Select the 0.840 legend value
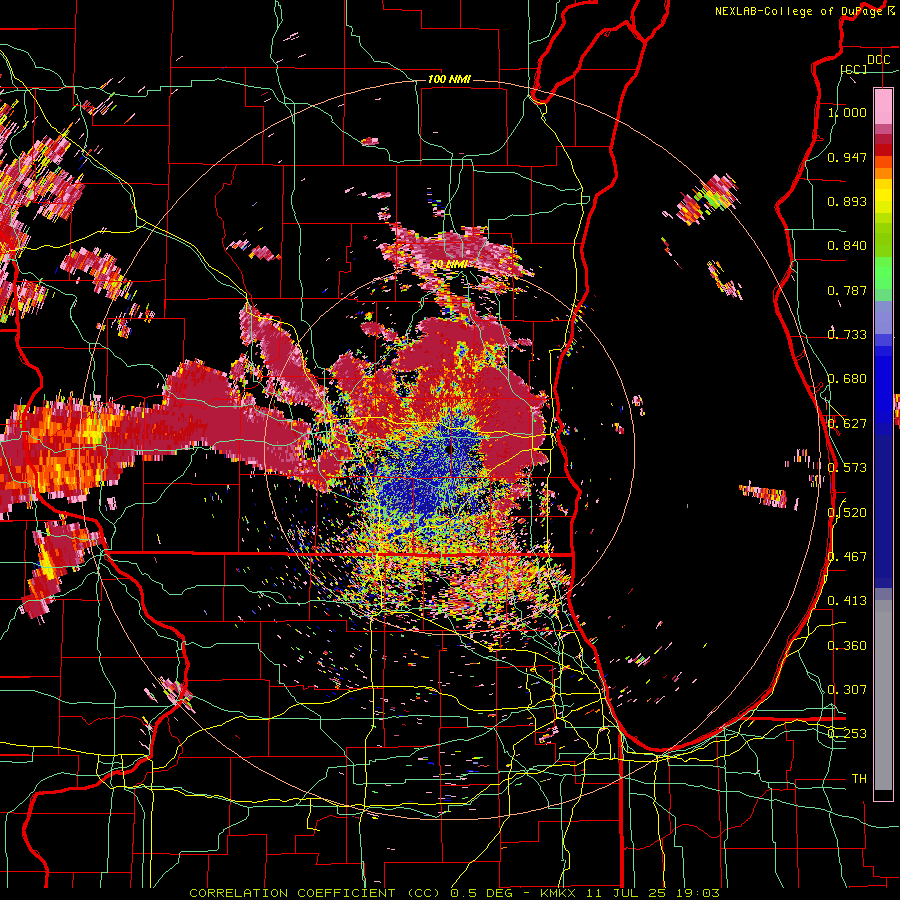This screenshot has height=900, width=900. [x=847, y=246]
